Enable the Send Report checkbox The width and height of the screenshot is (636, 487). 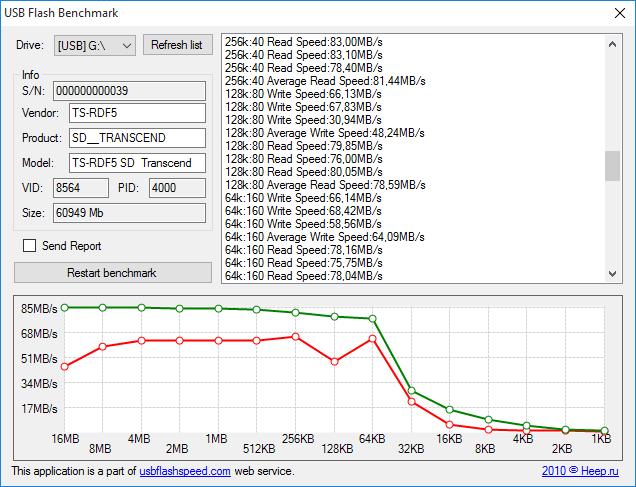(29, 246)
